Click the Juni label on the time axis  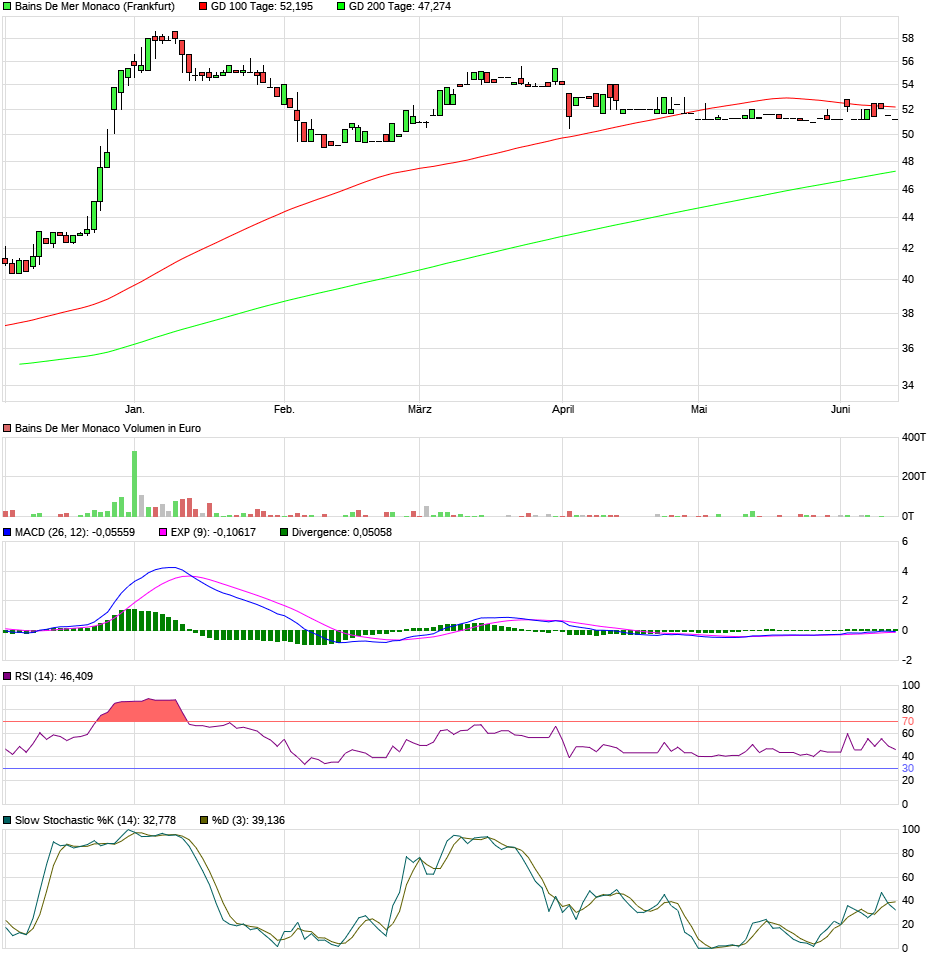click(x=841, y=409)
